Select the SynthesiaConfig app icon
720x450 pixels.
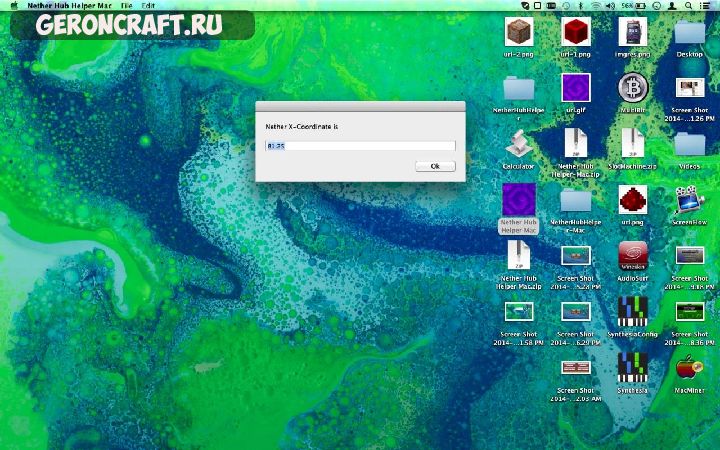[633, 312]
